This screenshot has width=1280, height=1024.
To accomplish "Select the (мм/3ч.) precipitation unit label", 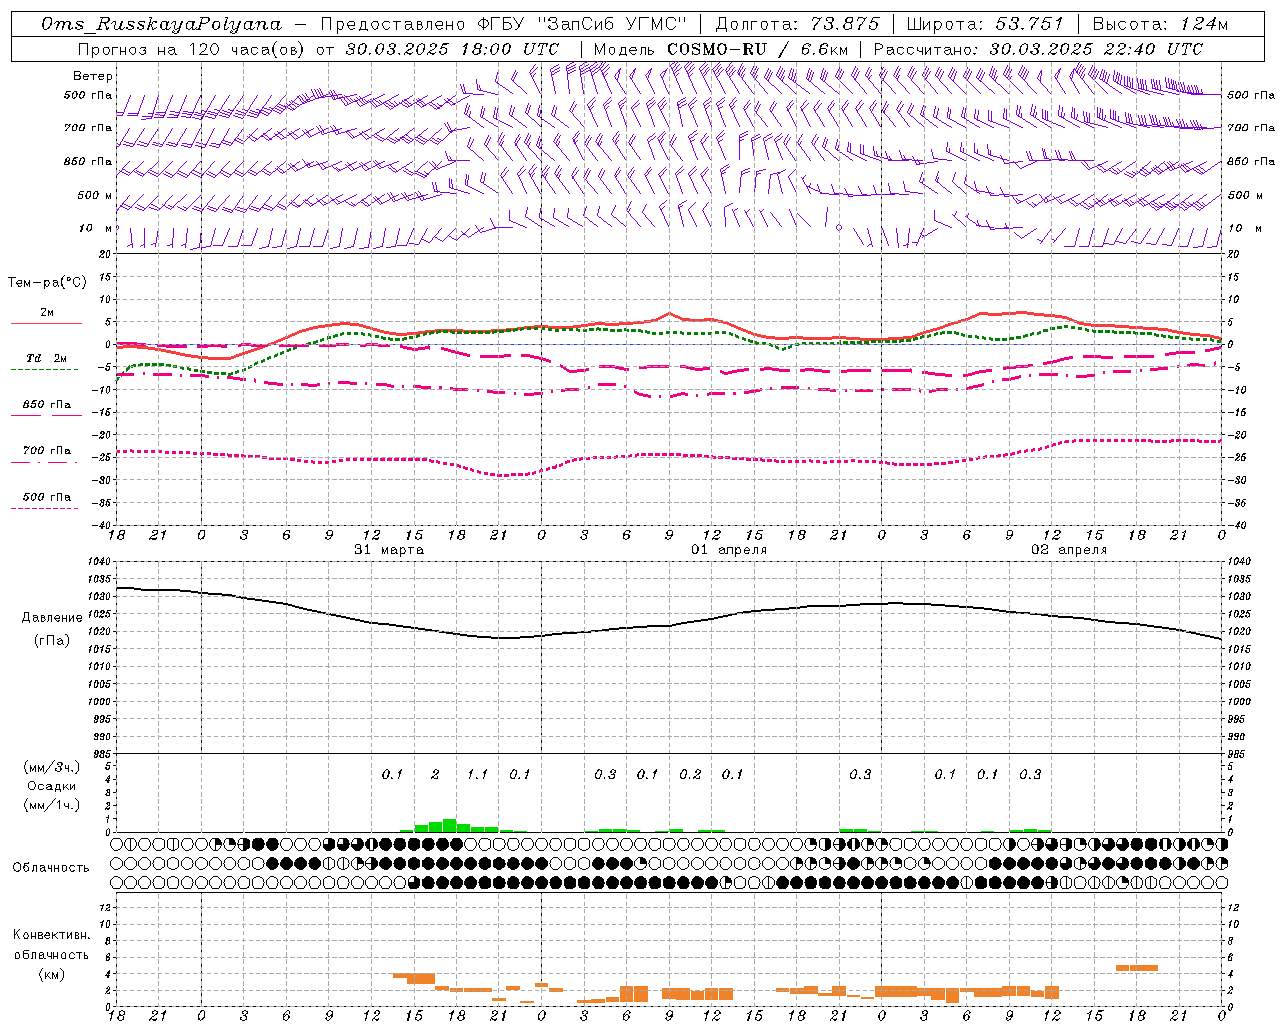I will click(52, 767).
